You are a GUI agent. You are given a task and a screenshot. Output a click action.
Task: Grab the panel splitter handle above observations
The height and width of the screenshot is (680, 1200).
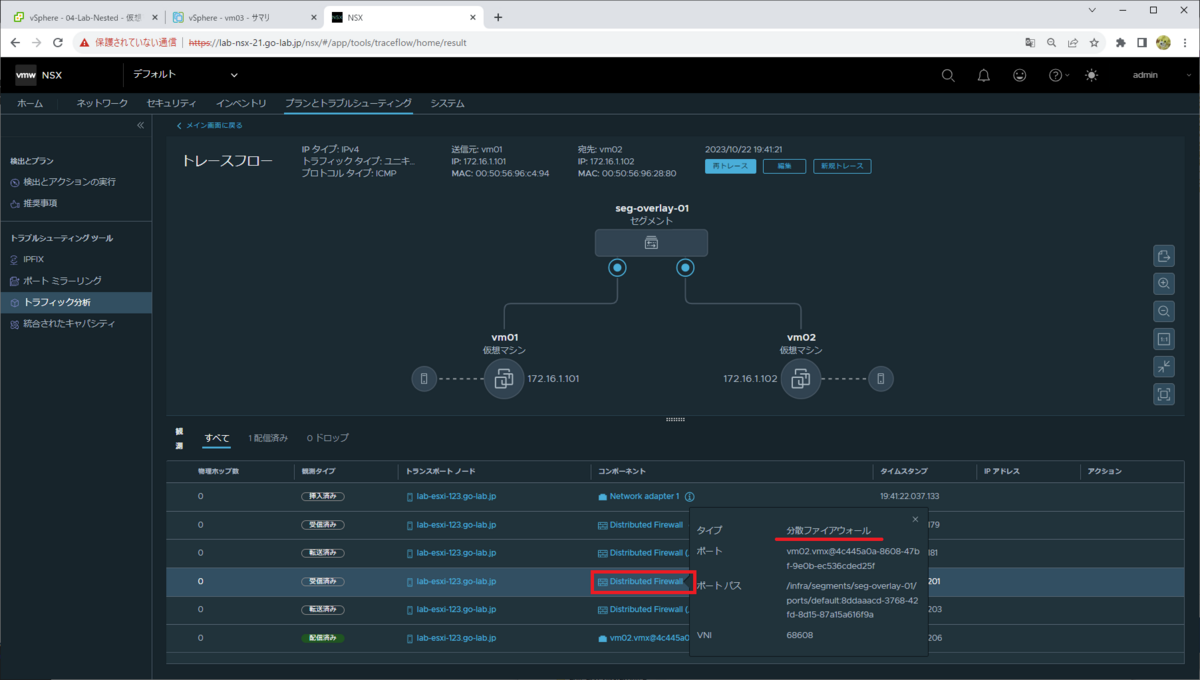coord(675,420)
